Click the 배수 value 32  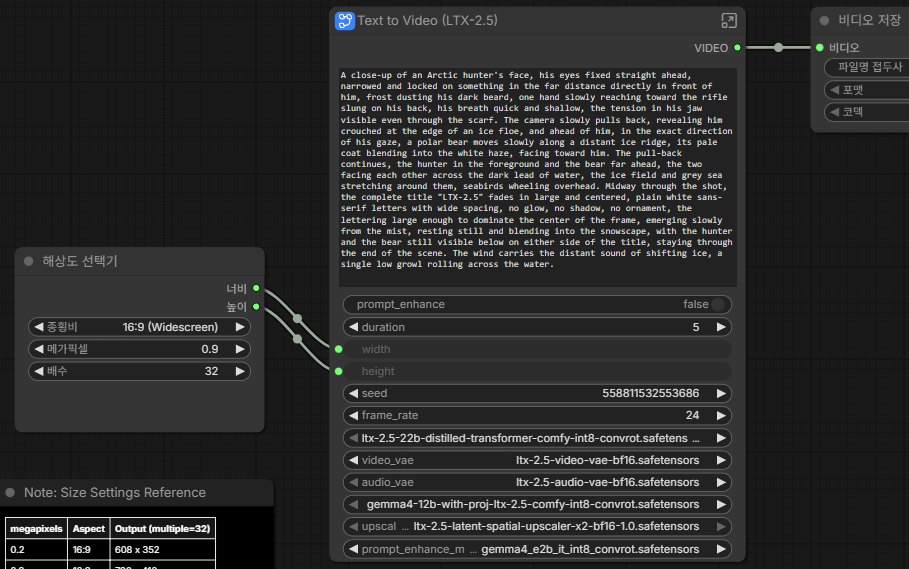point(211,371)
